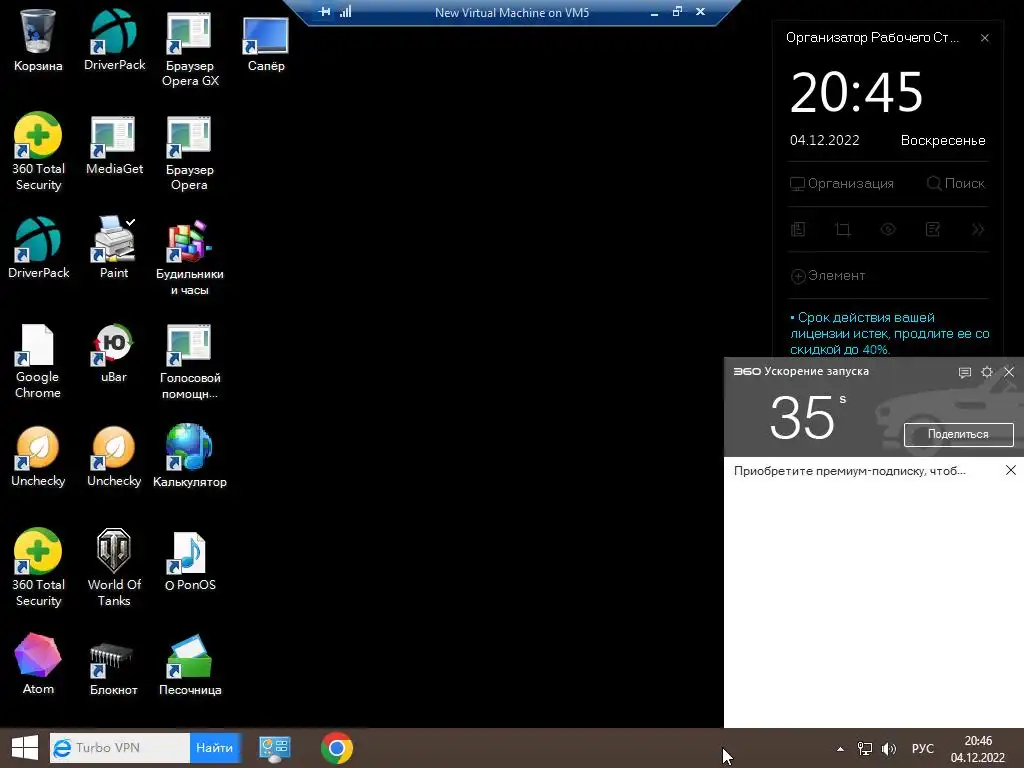The image size is (1024, 768).
Task: Open the volume speaker tray icon
Action: (888, 749)
